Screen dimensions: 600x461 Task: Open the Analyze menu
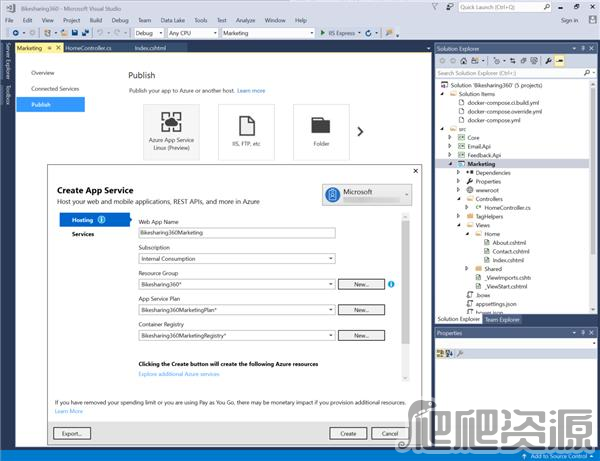pos(245,20)
